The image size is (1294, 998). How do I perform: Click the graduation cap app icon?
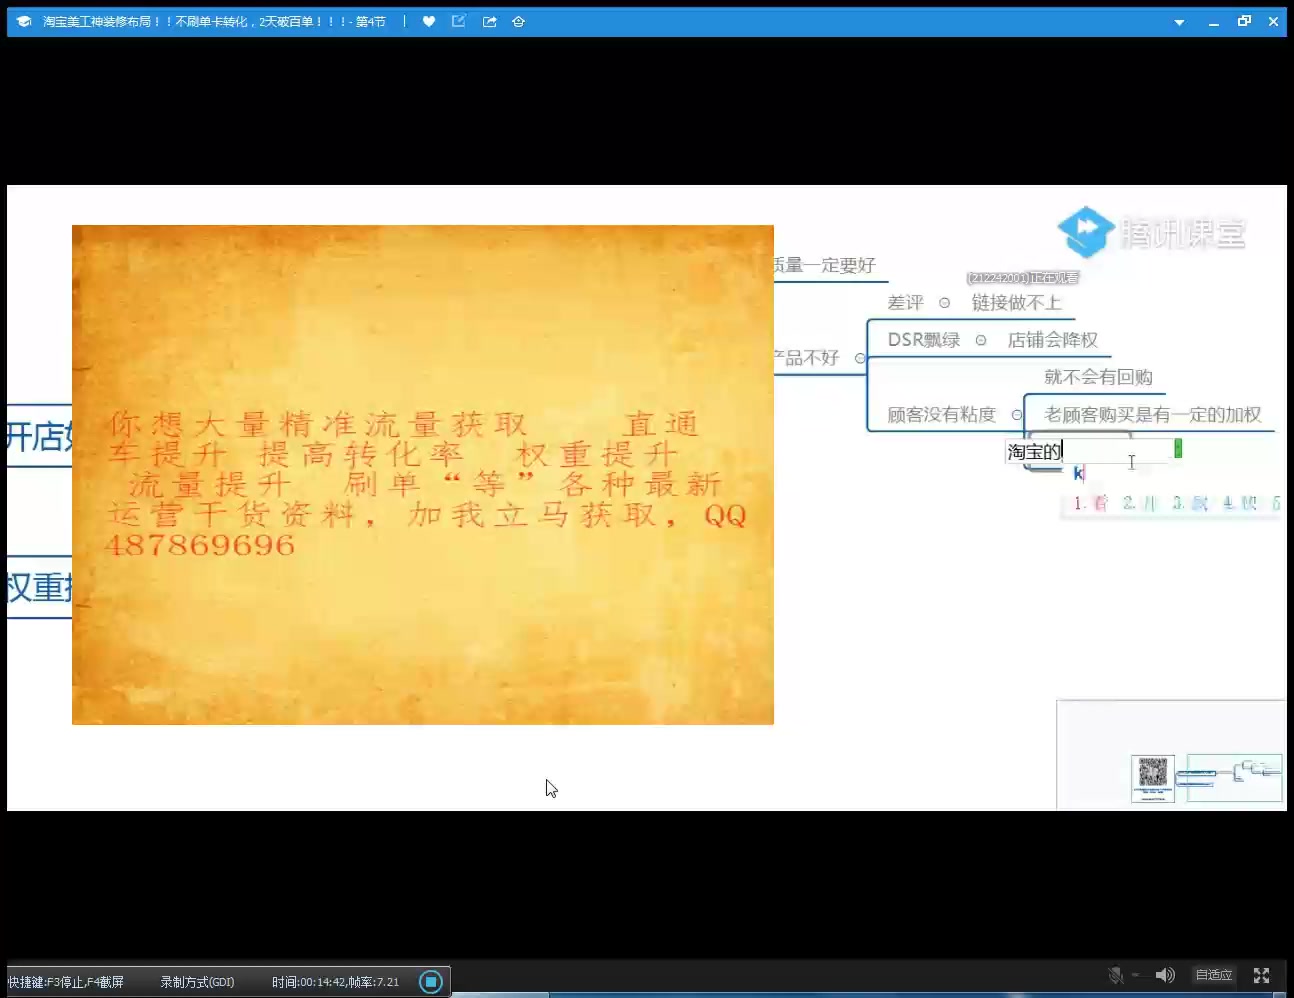24,21
